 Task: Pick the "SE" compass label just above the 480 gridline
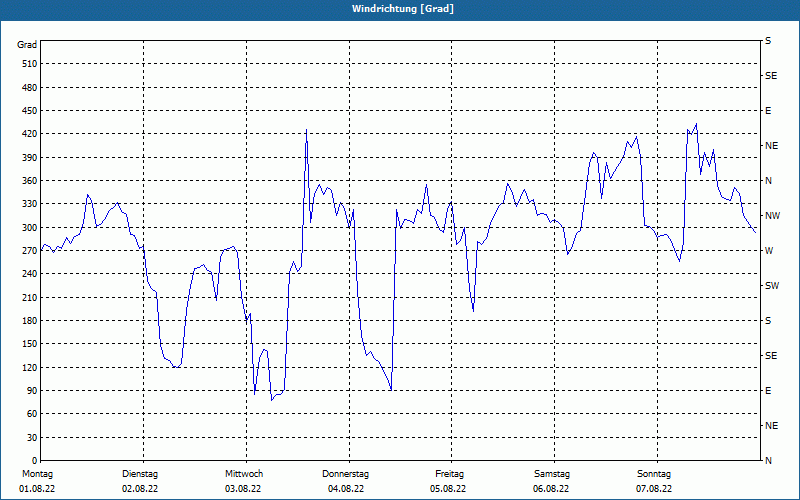click(771, 76)
